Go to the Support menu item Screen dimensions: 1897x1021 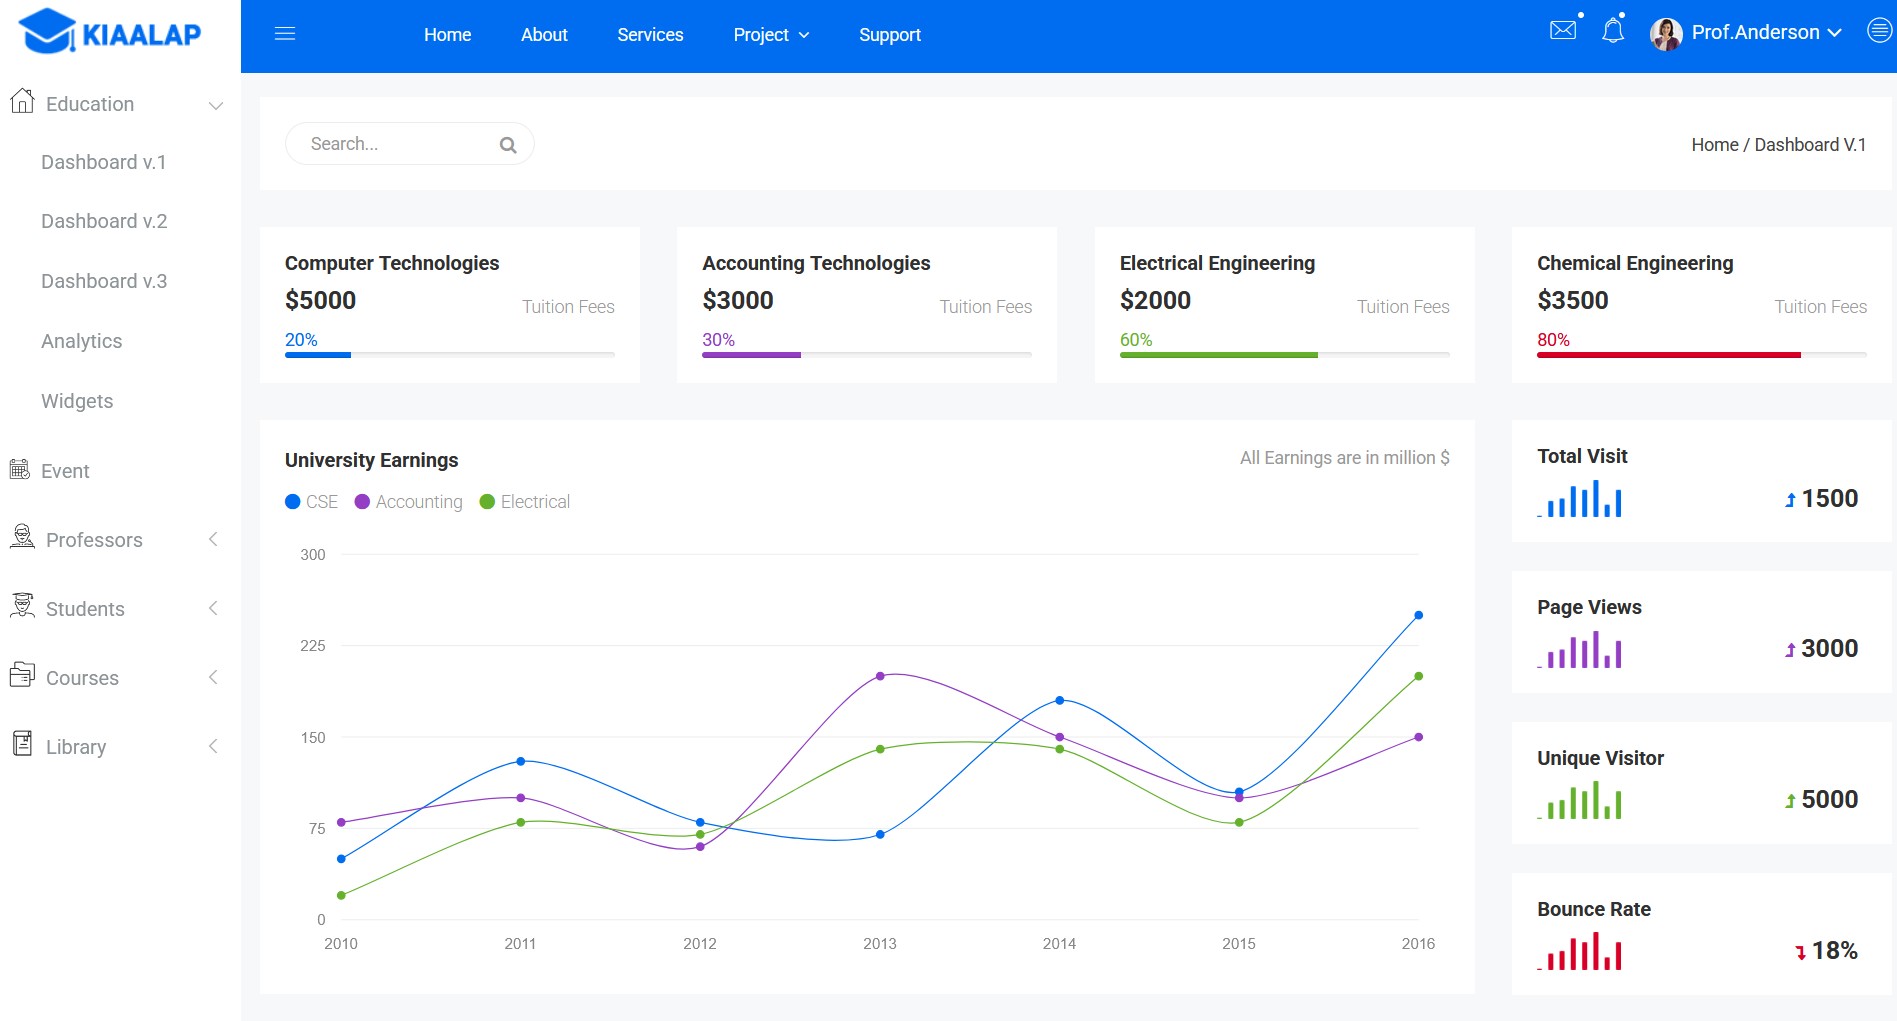tap(889, 35)
